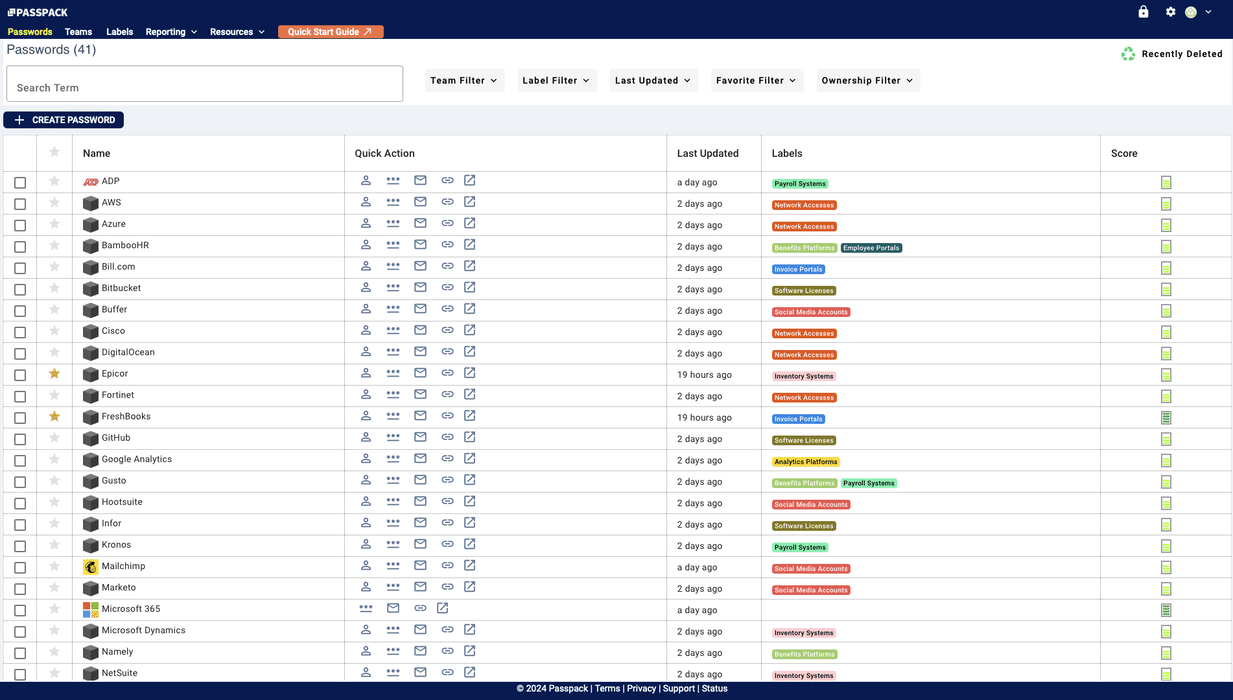Copy the password for AWS
The width and height of the screenshot is (1233, 700).
[x=393, y=201]
